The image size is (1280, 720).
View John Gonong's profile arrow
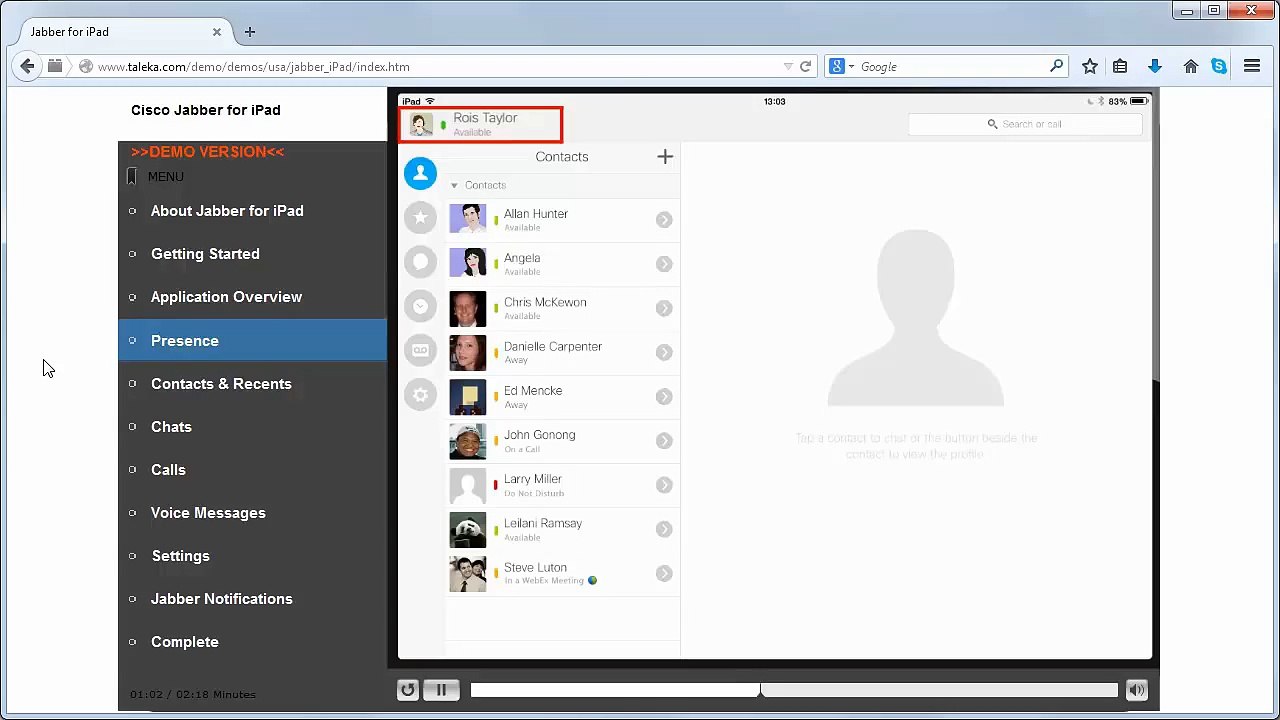664,441
